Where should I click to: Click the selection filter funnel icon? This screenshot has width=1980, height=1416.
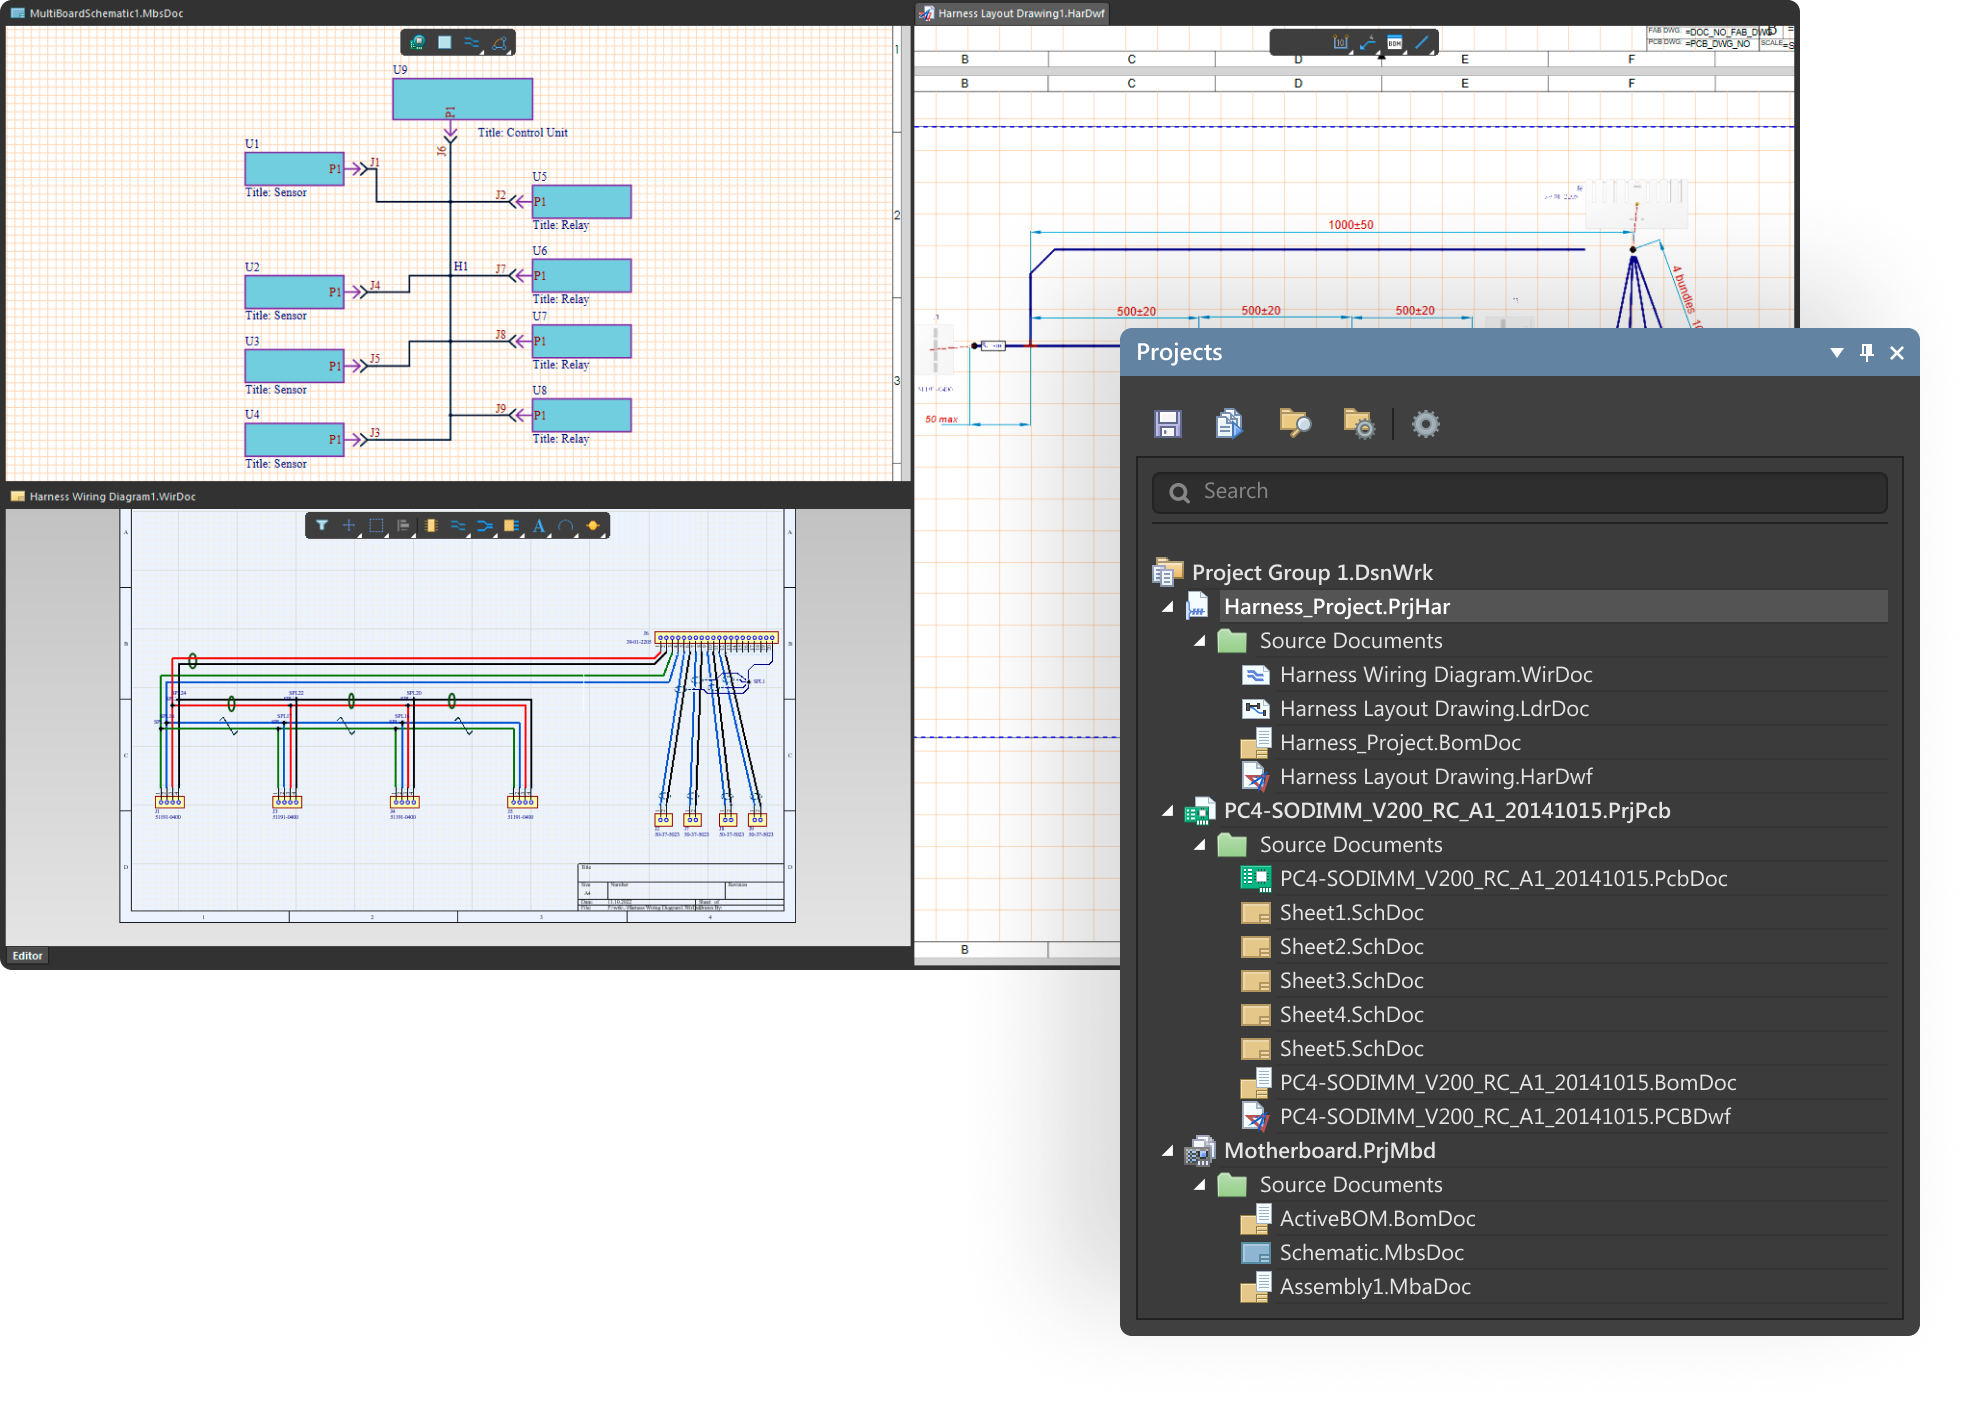(x=322, y=525)
